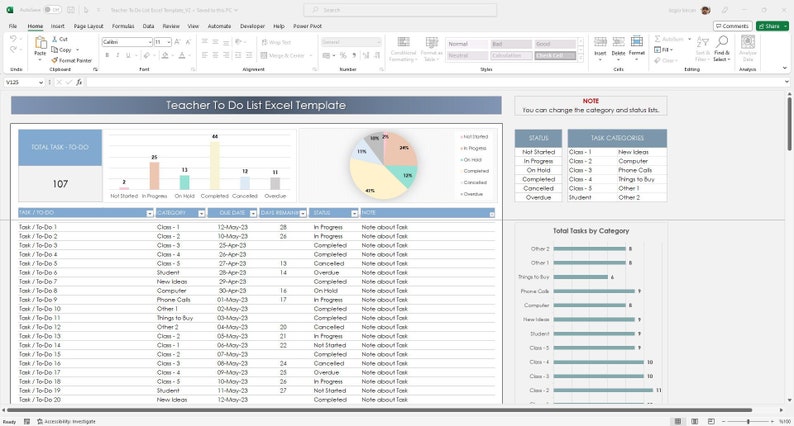
Task: Open the STATUS column filter dropdown
Action: tap(354, 214)
